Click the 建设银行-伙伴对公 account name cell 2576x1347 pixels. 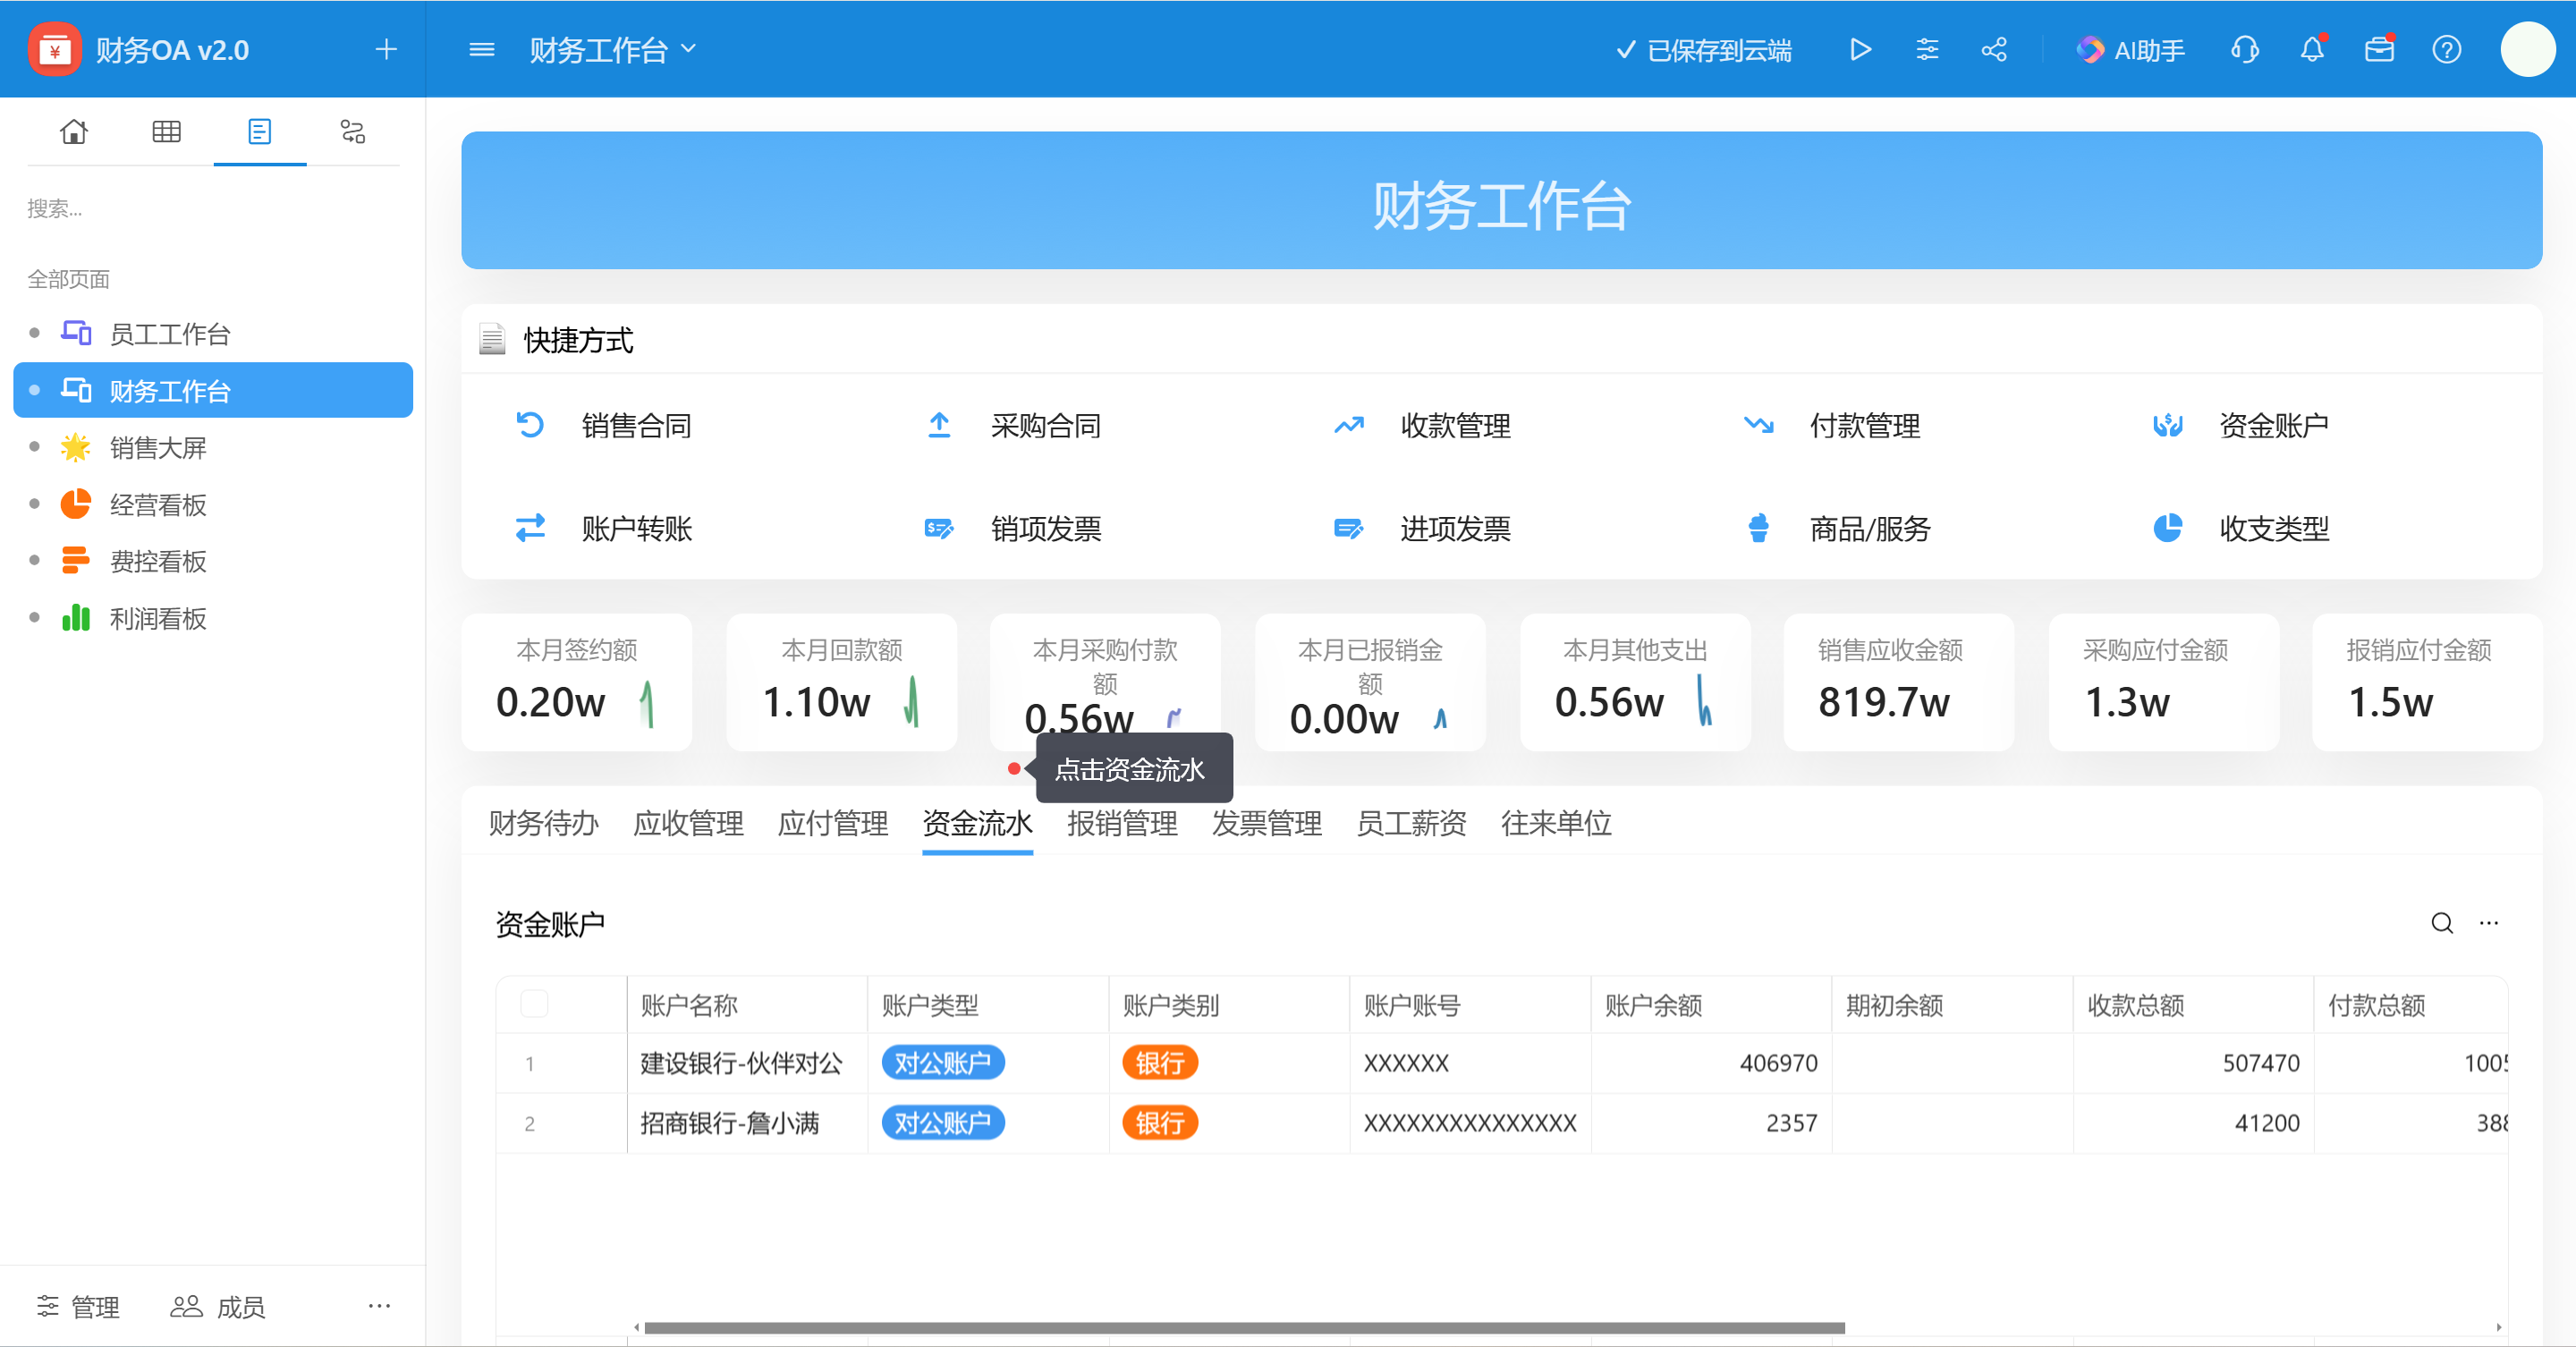[x=747, y=1063]
